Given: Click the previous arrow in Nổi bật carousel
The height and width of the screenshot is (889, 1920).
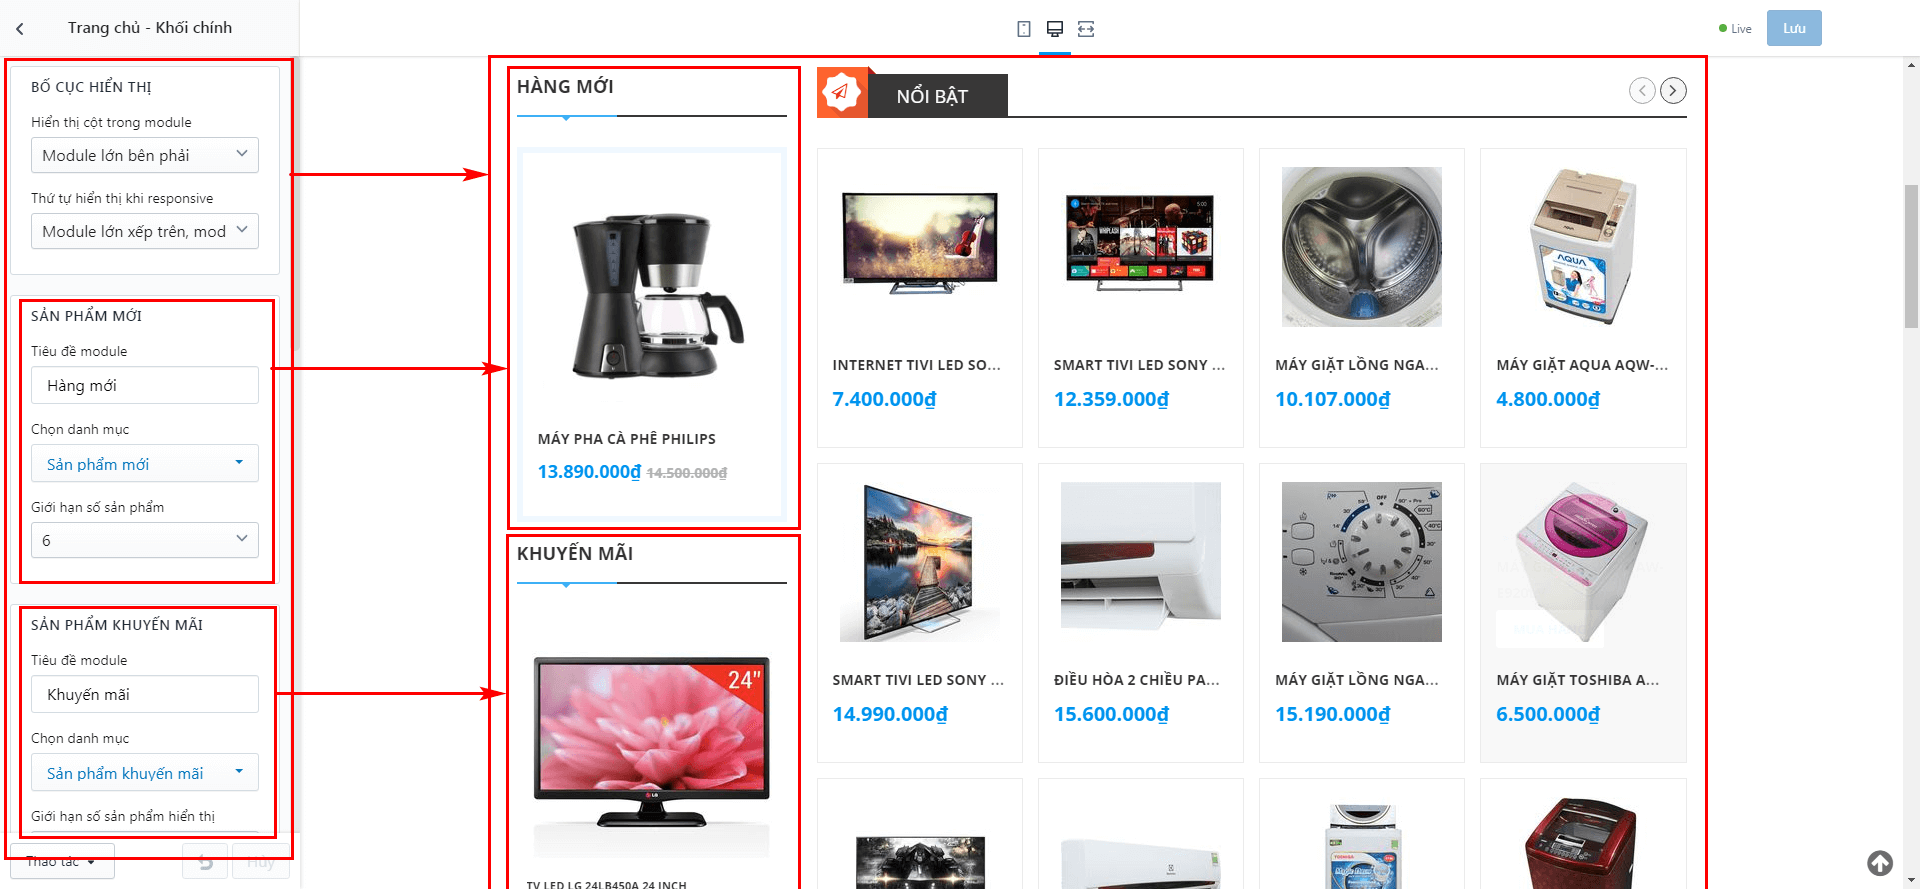Looking at the screenshot, I should 1642,91.
